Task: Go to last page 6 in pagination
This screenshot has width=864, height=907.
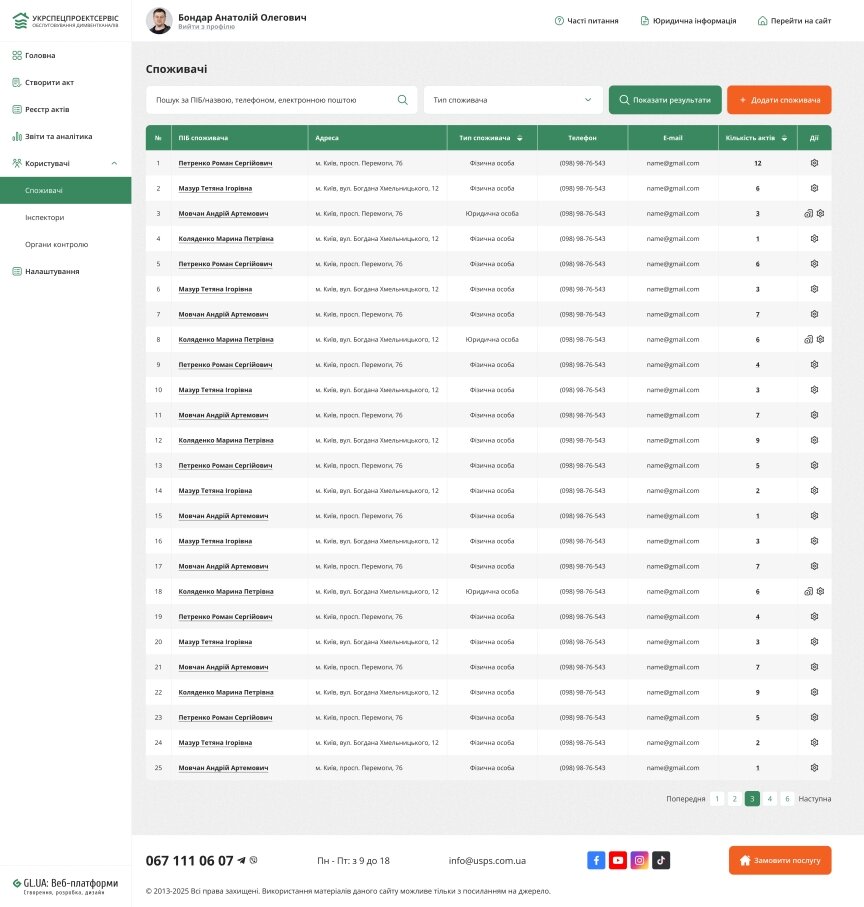Action: [x=787, y=799]
